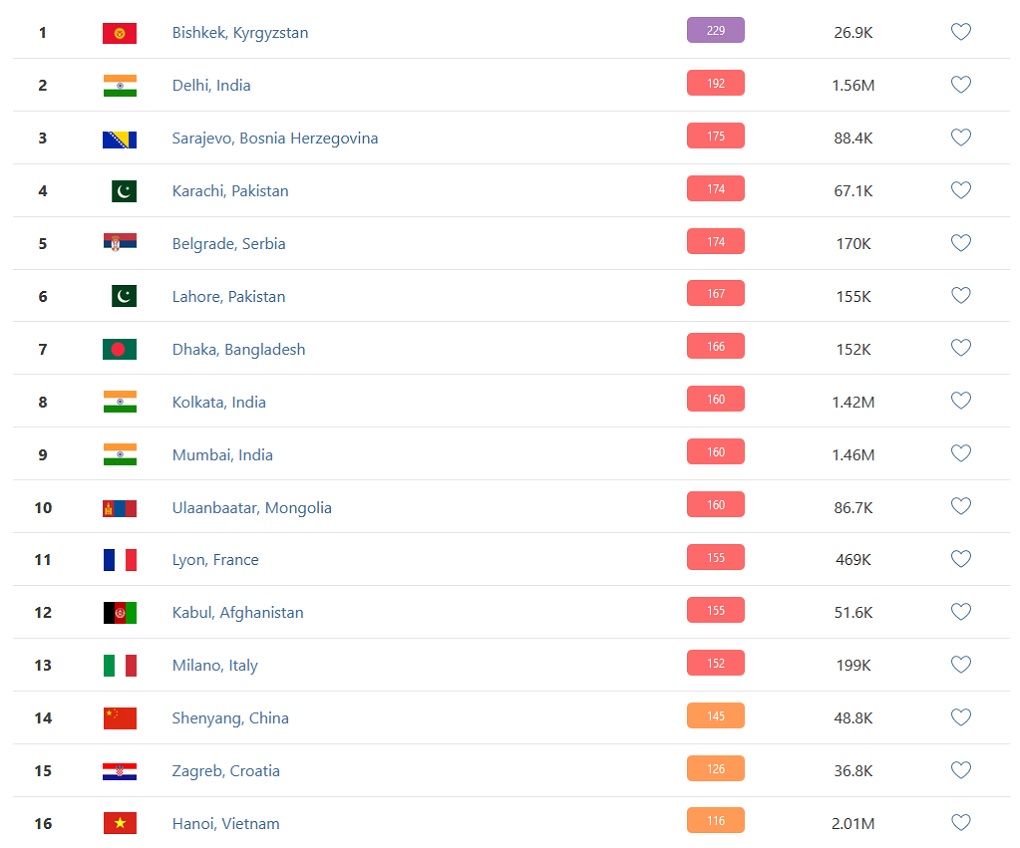This screenshot has height=848, width=1020.
Task: Click the Croatia flag icon
Action: 120,771
